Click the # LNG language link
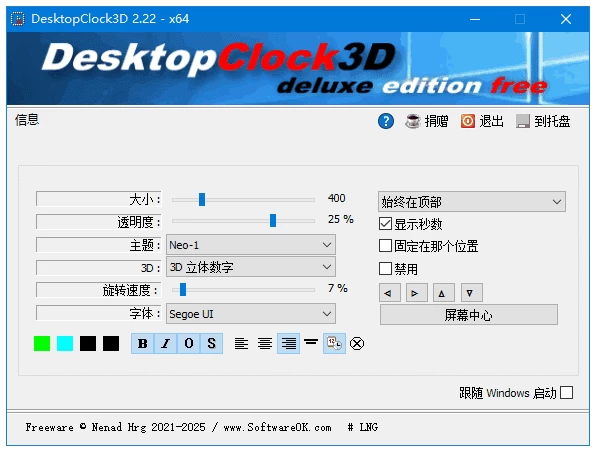Image resolution: width=595 pixels, height=451 pixels. point(363,427)
